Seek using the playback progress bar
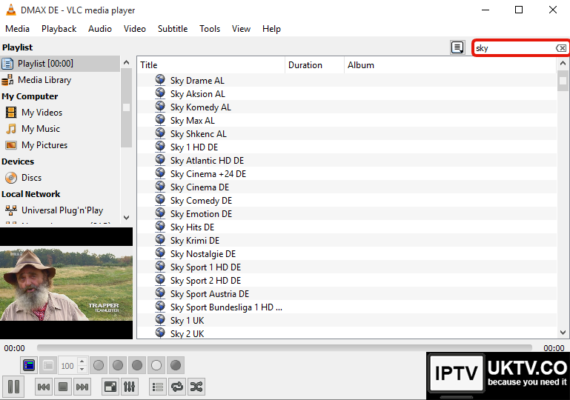The height and width of the screenshot is (400, 570). pyautogui.click(x=284, y=348)
